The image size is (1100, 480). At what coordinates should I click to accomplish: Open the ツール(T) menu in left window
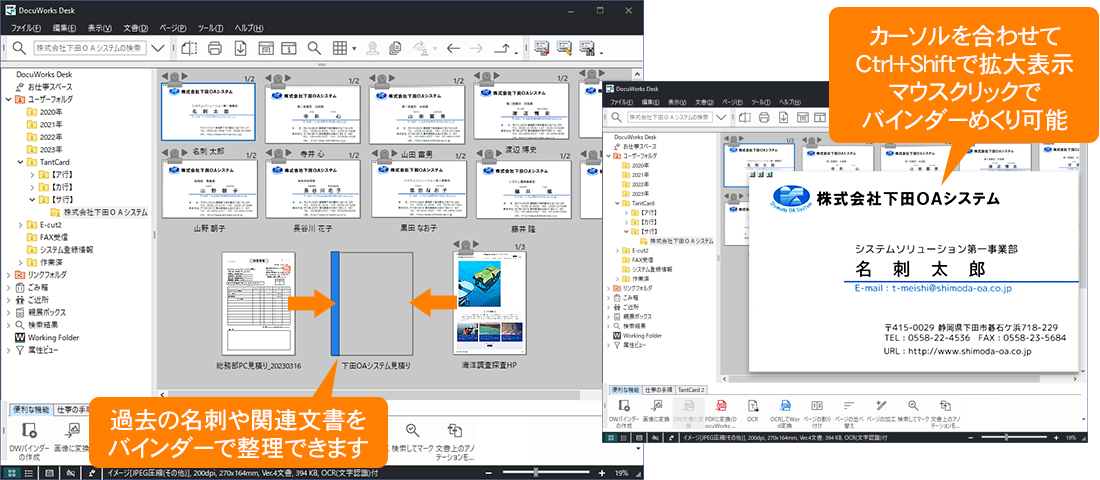point(210,28)
